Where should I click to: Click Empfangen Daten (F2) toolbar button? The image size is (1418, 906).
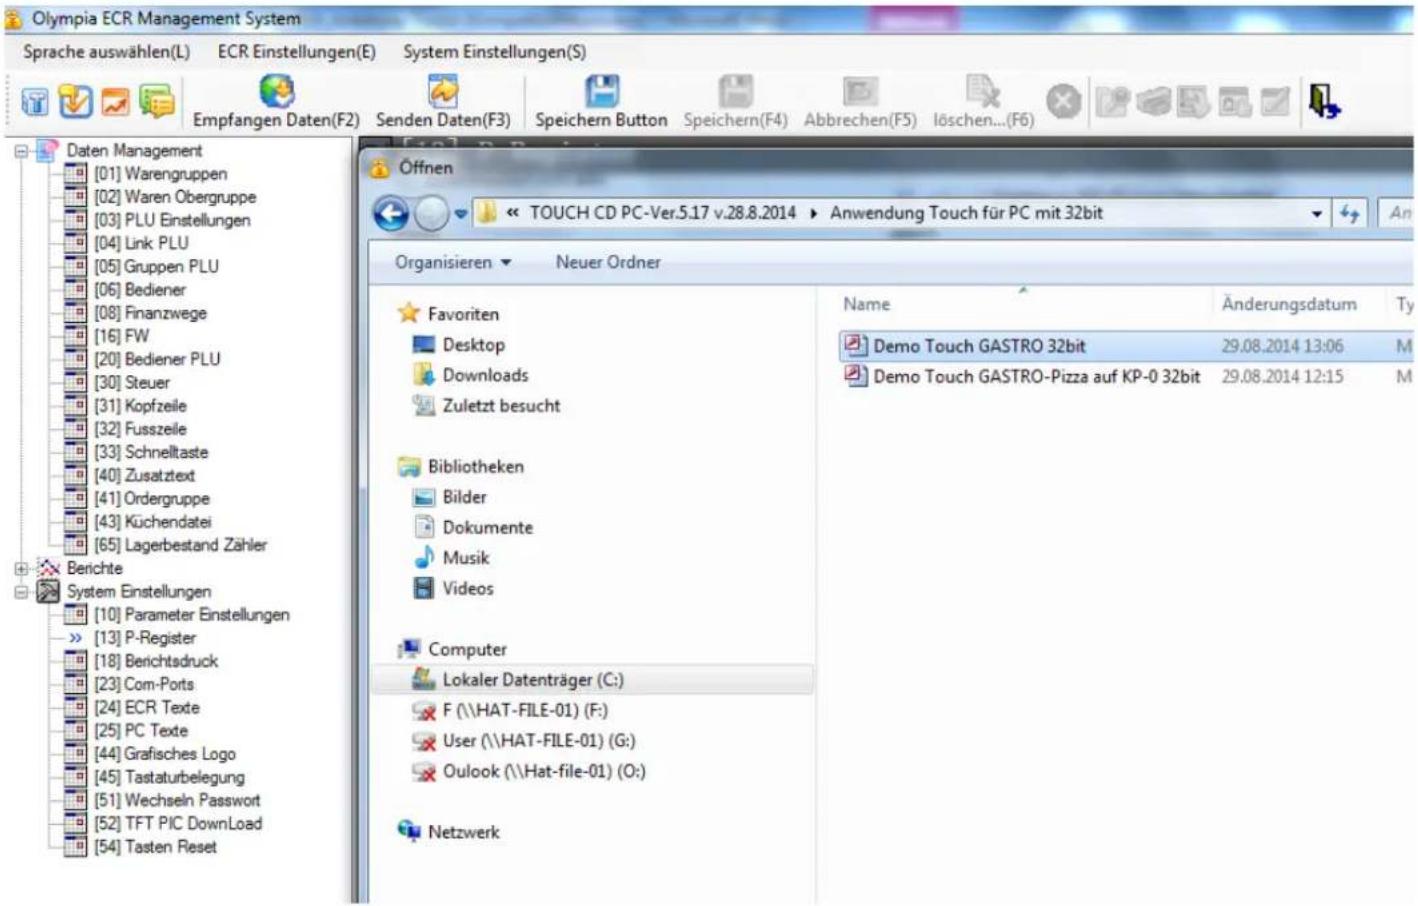276,102
